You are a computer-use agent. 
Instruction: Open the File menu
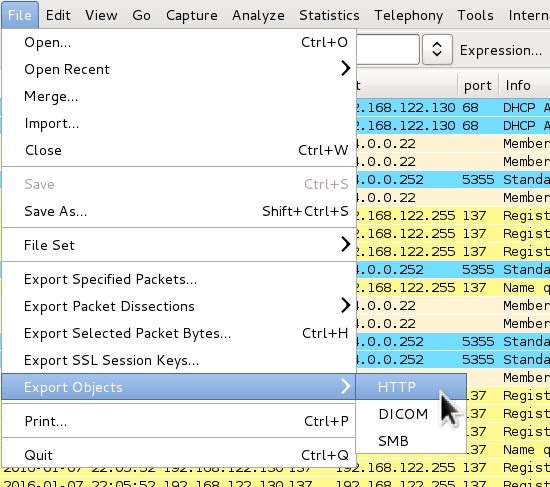click(20, 15)
